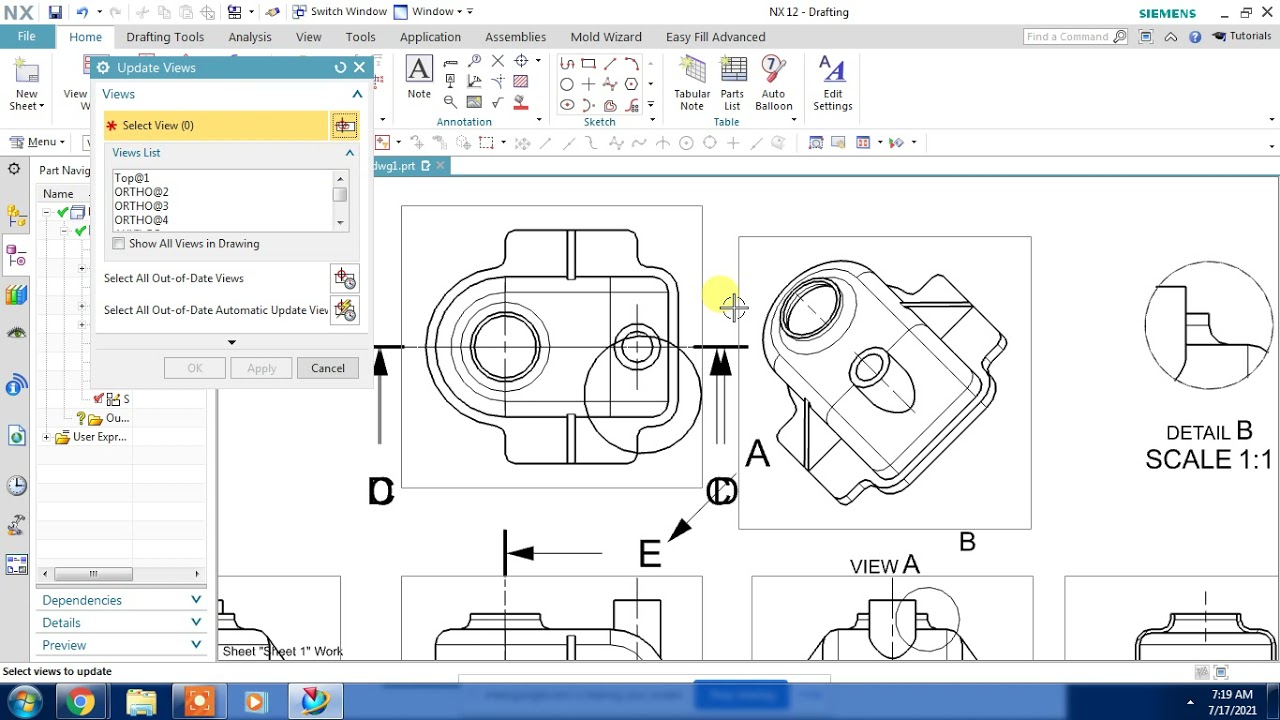Collapse the Views section
Viewport: 1280px width, 720px height.
tap(357, 94)
